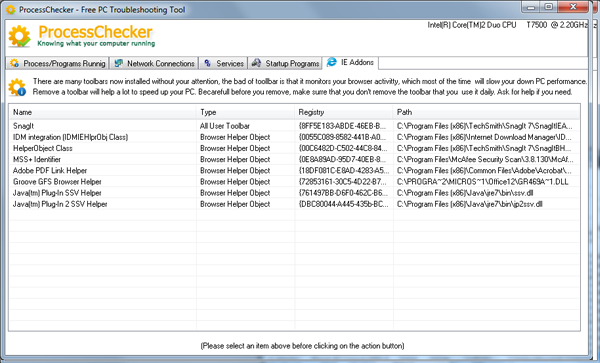
Task: Close the ProcessChecker window
Action: [x=572, y=7]
